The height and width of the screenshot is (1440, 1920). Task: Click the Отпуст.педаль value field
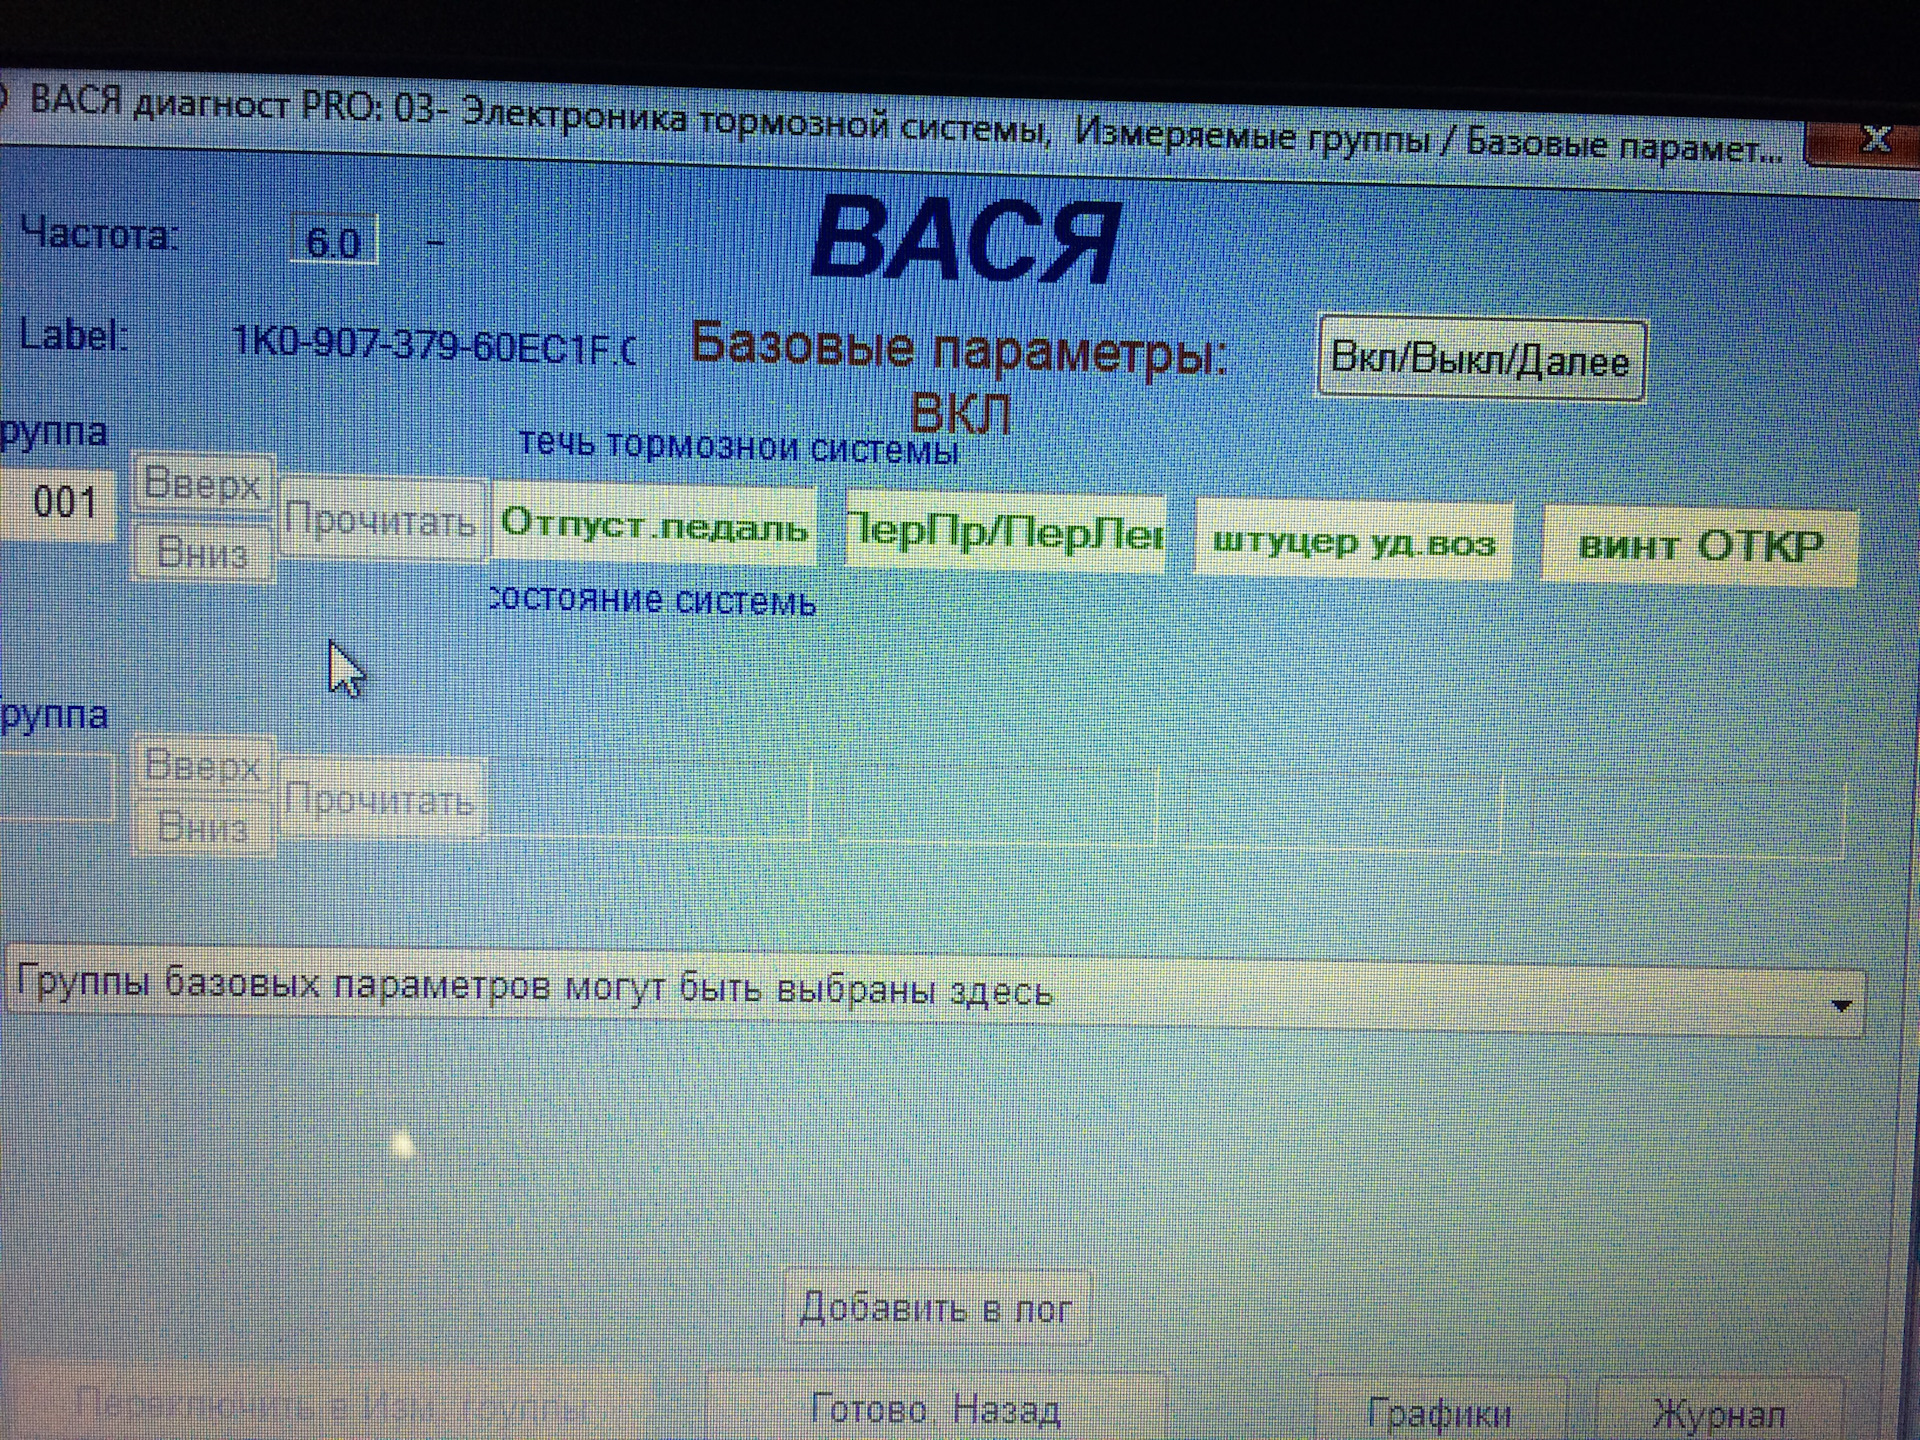tap(654, 526)
